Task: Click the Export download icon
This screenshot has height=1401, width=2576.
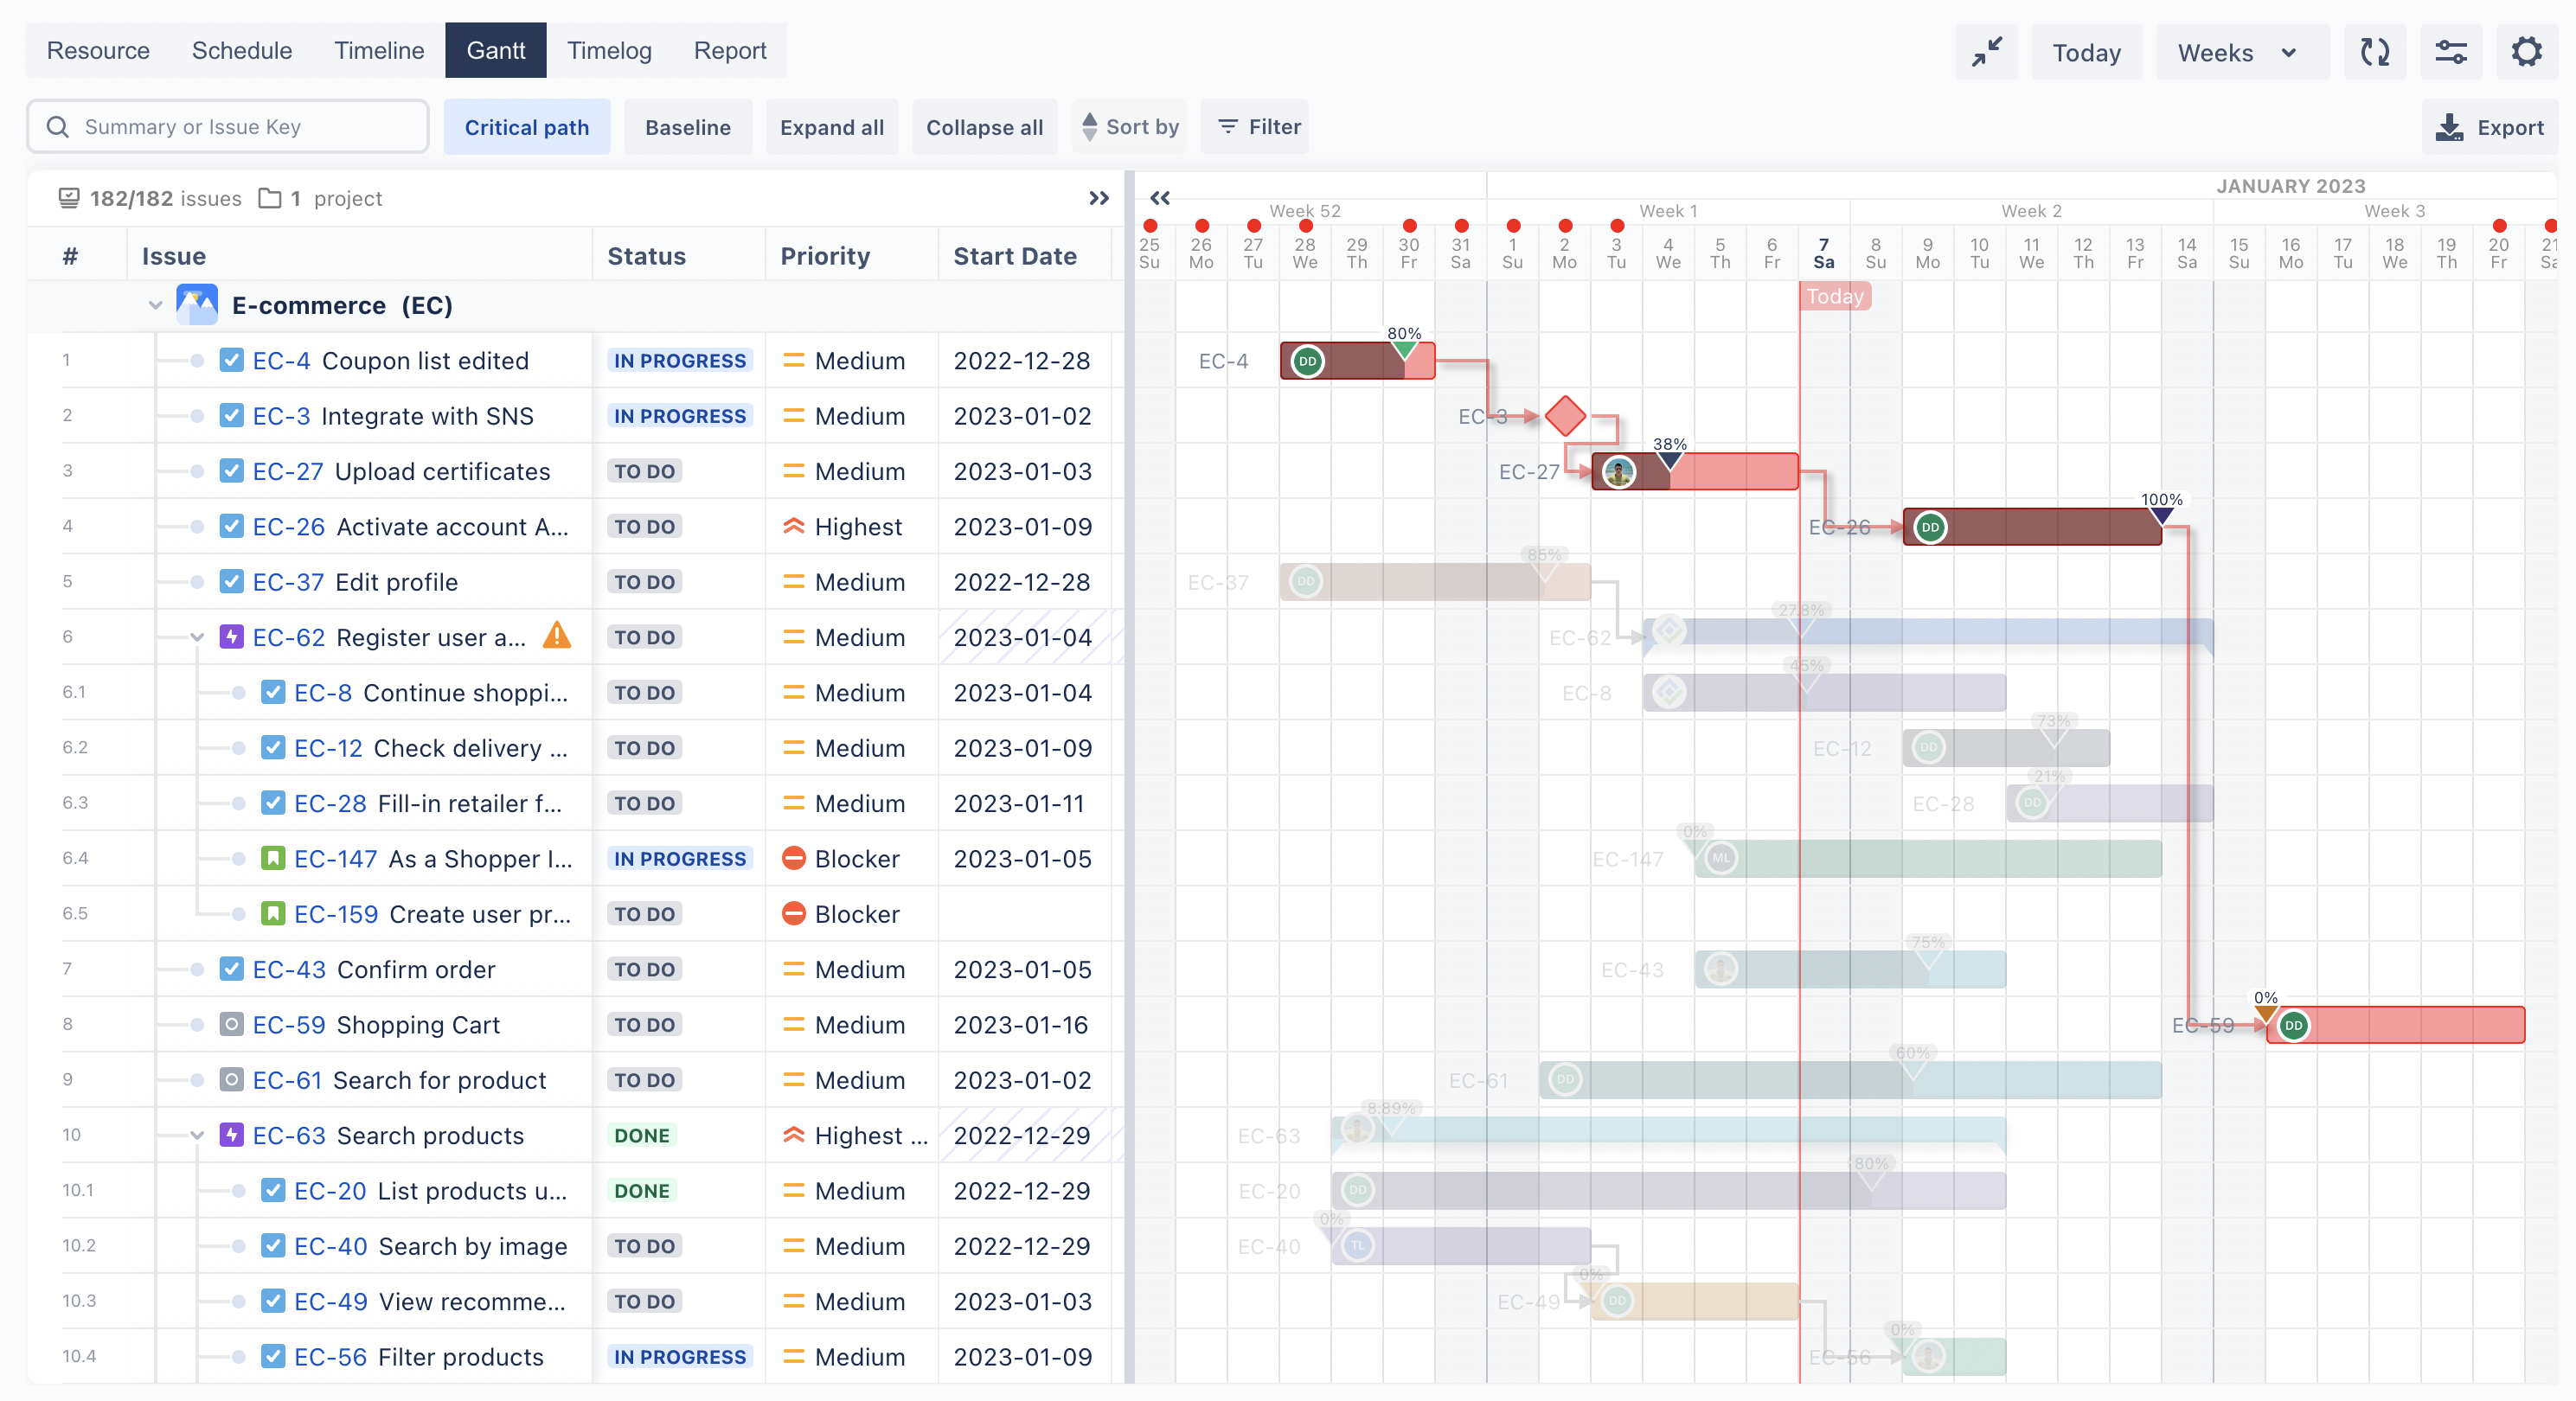Action: pos(2449,127)
